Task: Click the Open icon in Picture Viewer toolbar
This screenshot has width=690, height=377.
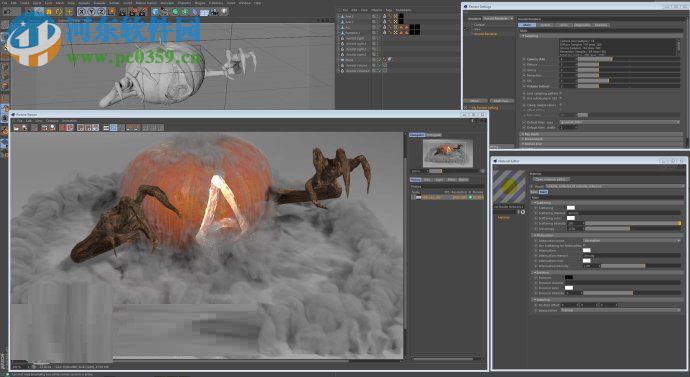Action: [x=16, y=128]
